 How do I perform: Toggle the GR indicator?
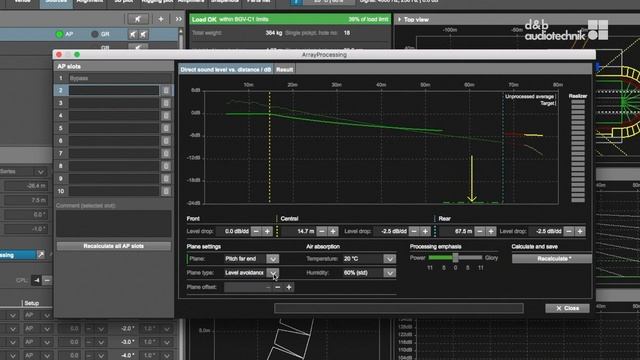pyautogui.click(x=95, y=34)
